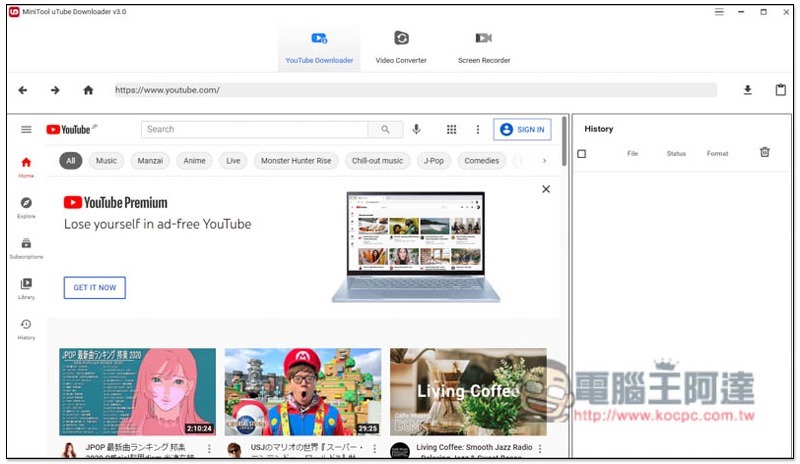Open Subscriptions in YouTube sidebar
This screenshot has height=464, width=800.
click(26, 248)
